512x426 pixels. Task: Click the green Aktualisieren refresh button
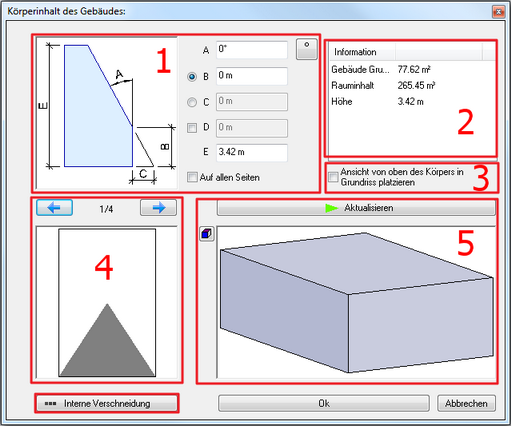(356, 208)
